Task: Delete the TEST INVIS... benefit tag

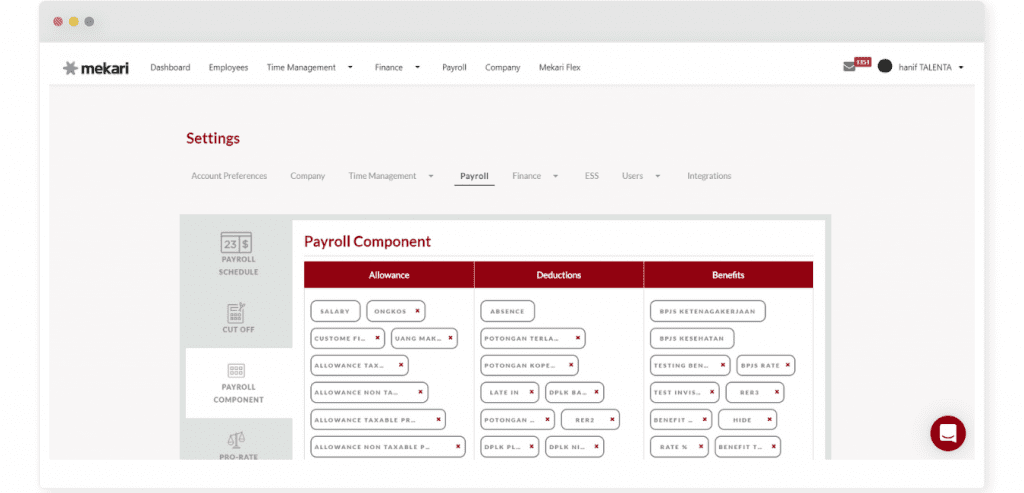Action: 712,392
